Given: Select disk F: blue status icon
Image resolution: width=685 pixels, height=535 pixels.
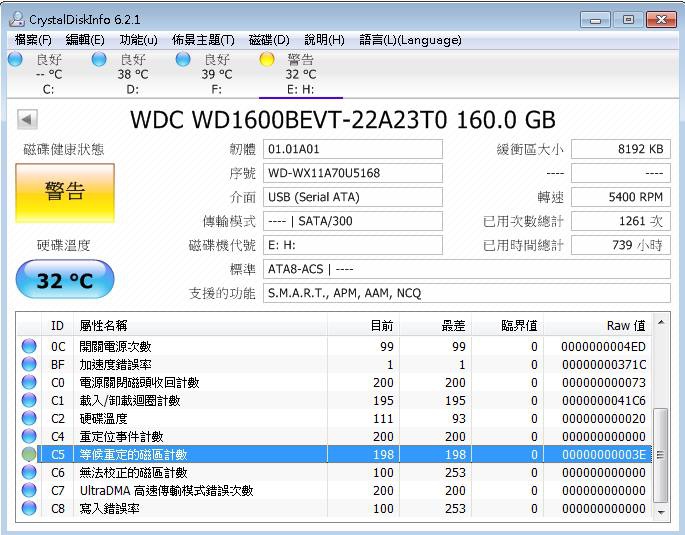Looking at the screenshot, I should [x=183, y=59].
